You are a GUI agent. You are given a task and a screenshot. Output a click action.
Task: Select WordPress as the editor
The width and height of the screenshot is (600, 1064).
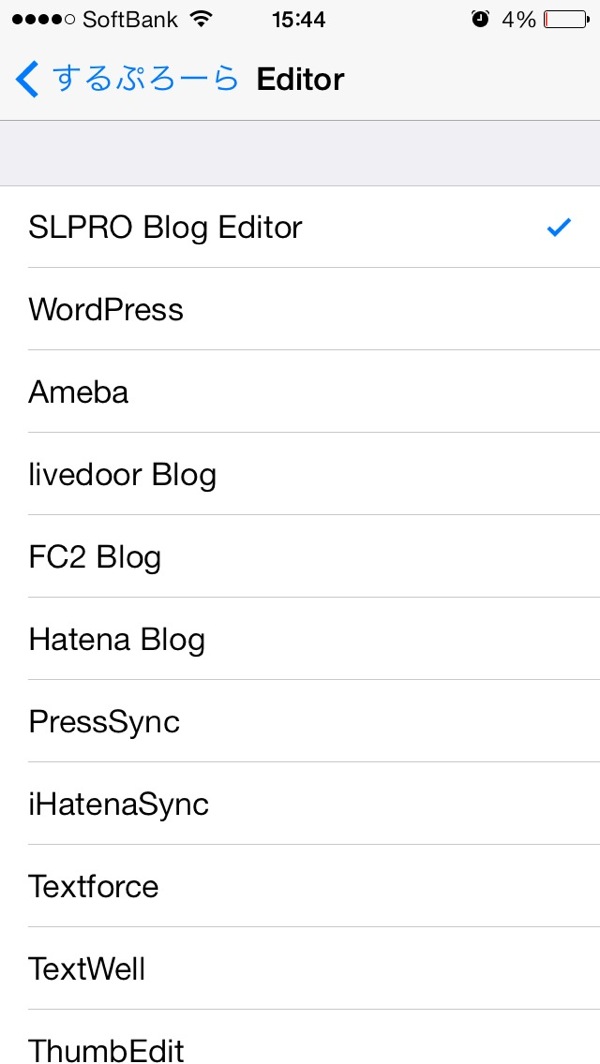(300, 309)
